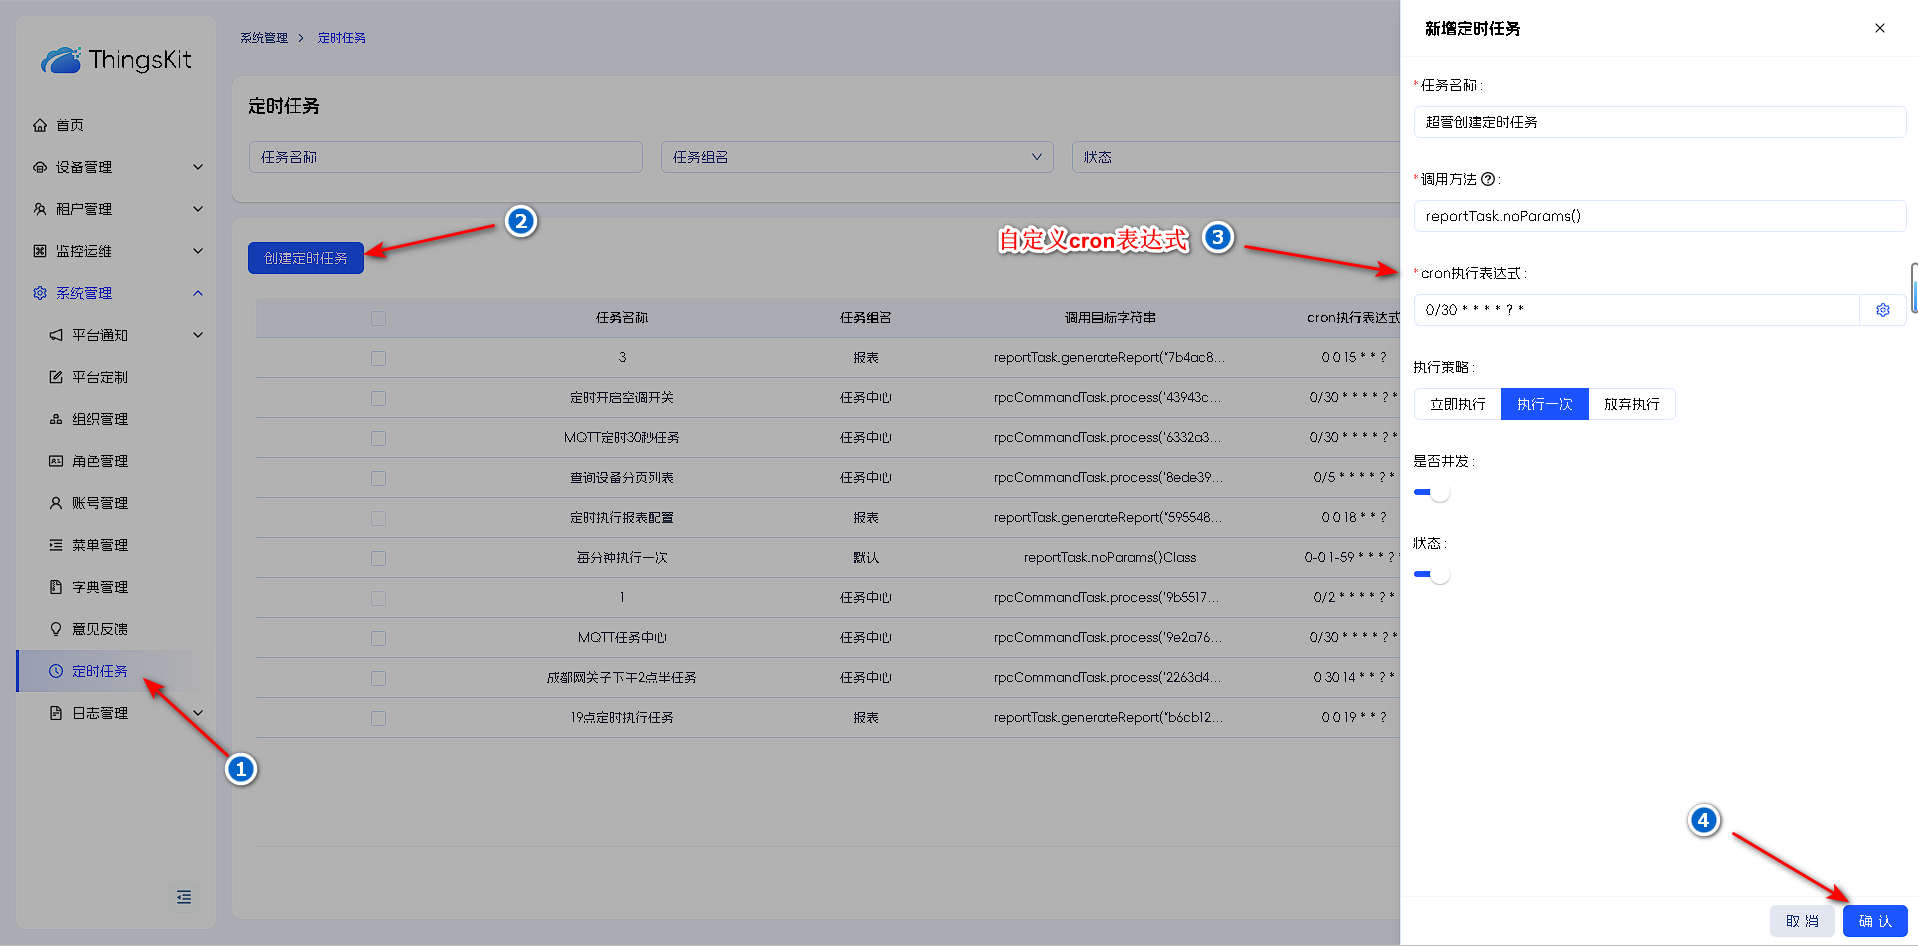Close the 新增定时任务 drawer
This screenshot has width=1918, height=946.
coord(1879,28)
